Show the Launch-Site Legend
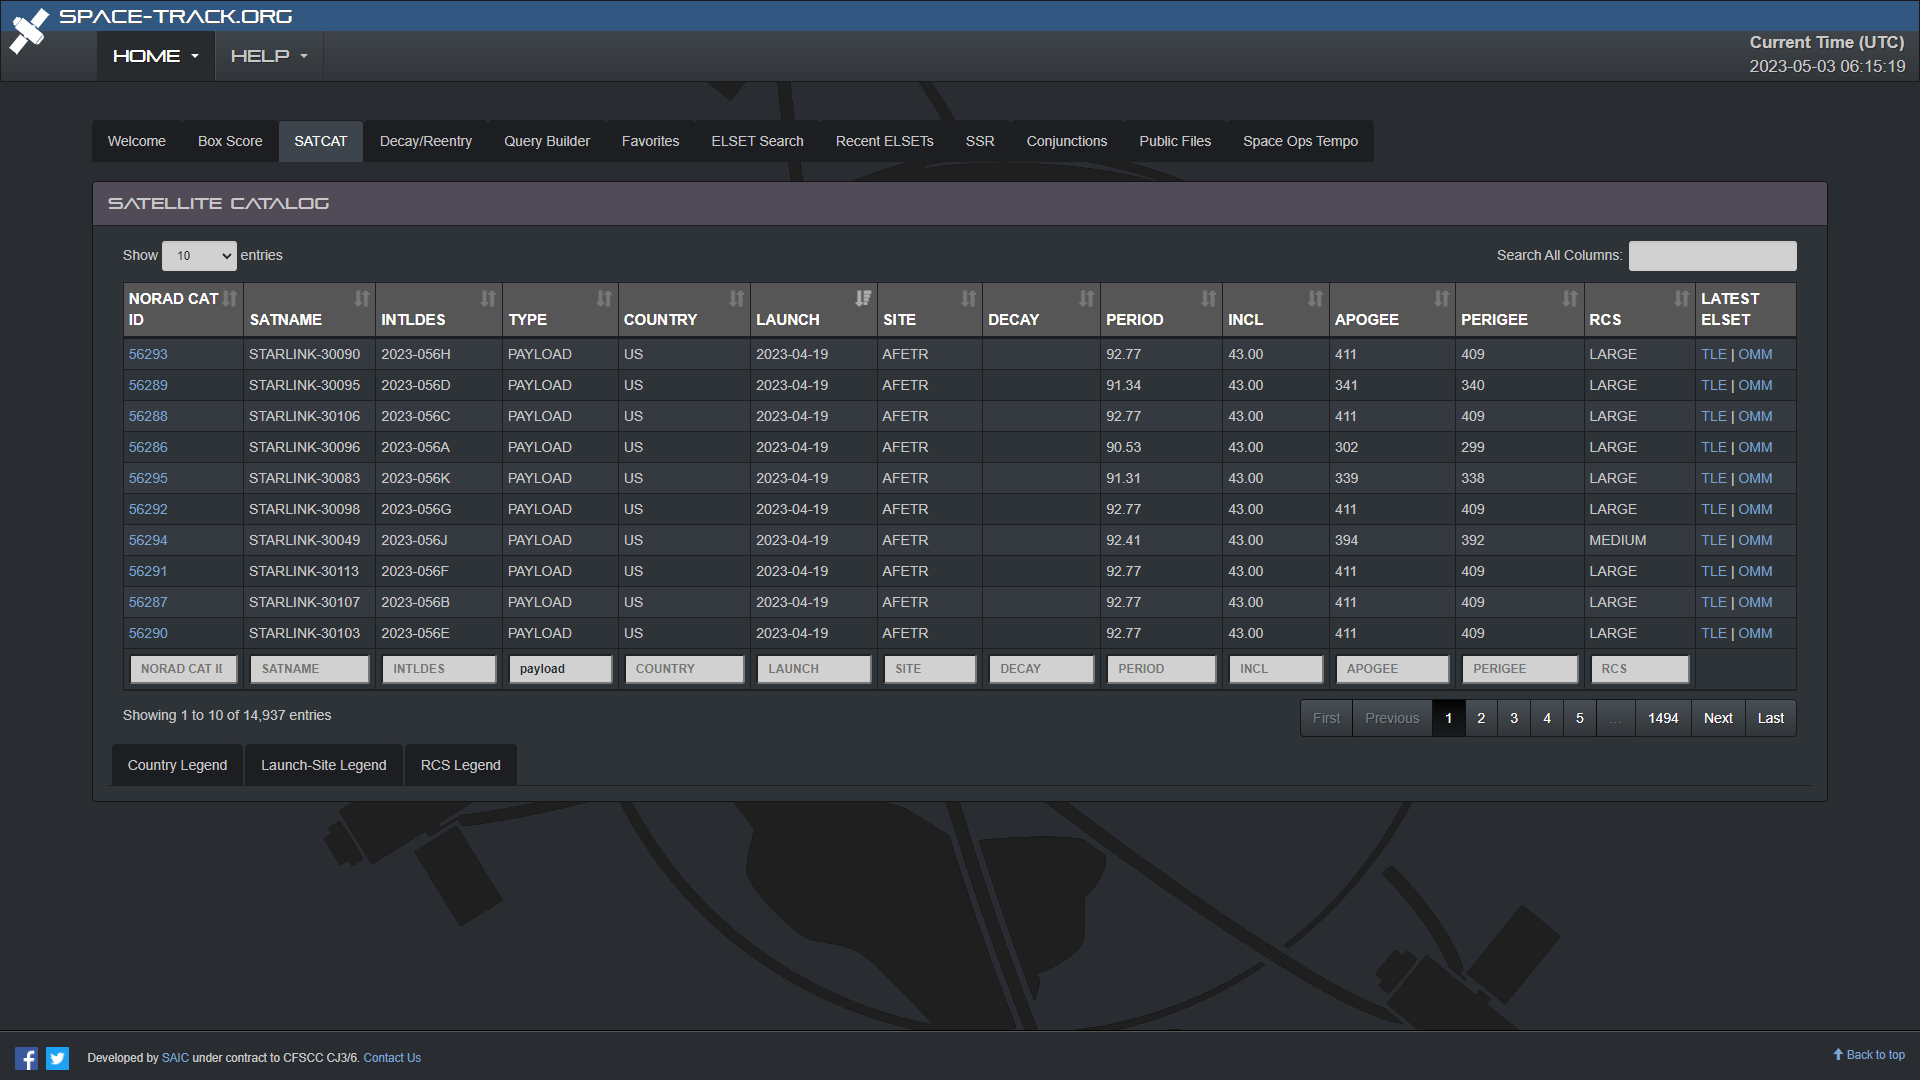The width and height of the screenshot is (1920, 1080). 324,765
